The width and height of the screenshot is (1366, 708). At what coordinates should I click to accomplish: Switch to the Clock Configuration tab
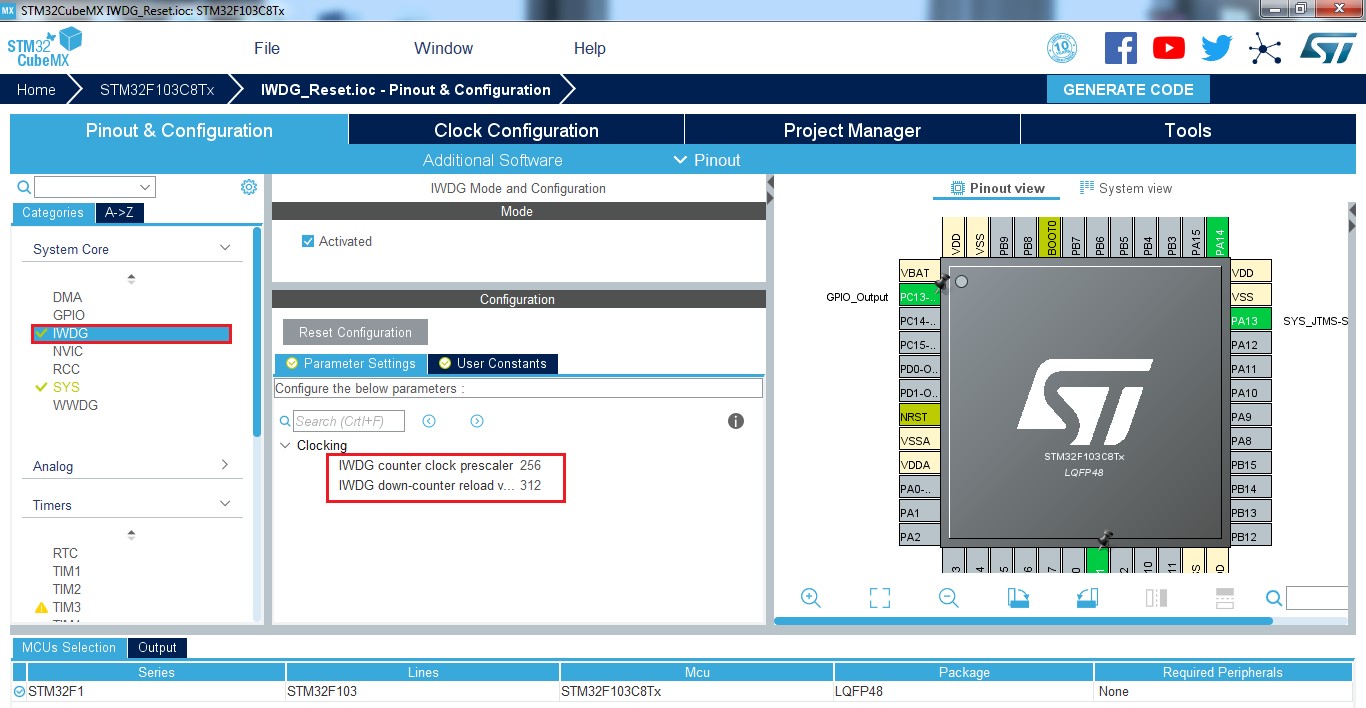click(x=516, y=130)
